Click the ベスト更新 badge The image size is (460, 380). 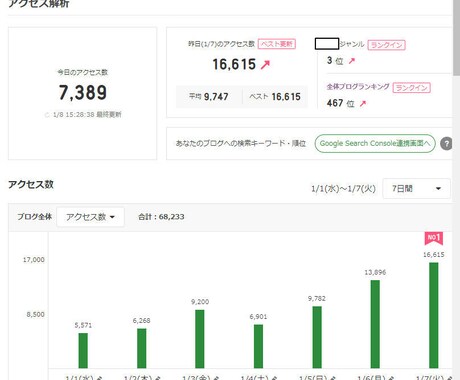click(x=277, y=44)
